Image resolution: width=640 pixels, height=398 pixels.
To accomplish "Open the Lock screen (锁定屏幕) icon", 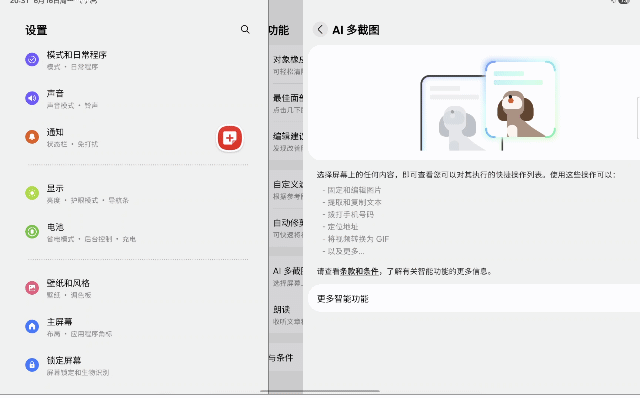I will (x=32, y=365).
